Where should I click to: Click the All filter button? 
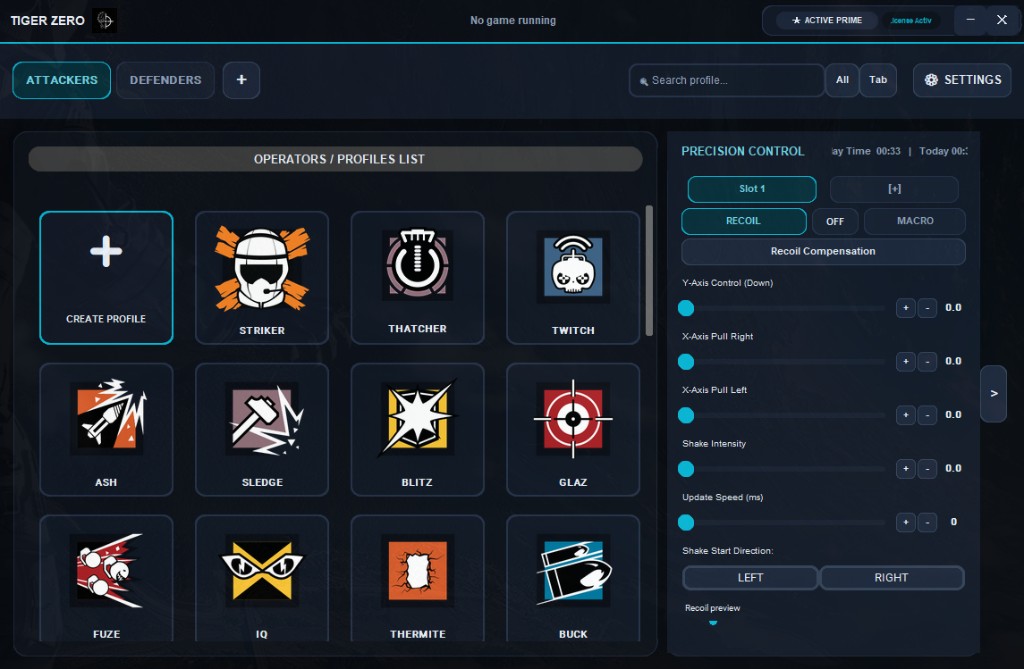click(x=842, y=80)
